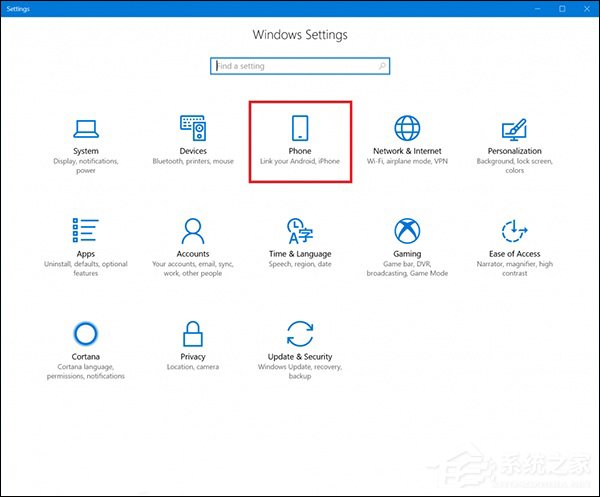Open the Devices keyboard and speaker icon

coord(193,128)
